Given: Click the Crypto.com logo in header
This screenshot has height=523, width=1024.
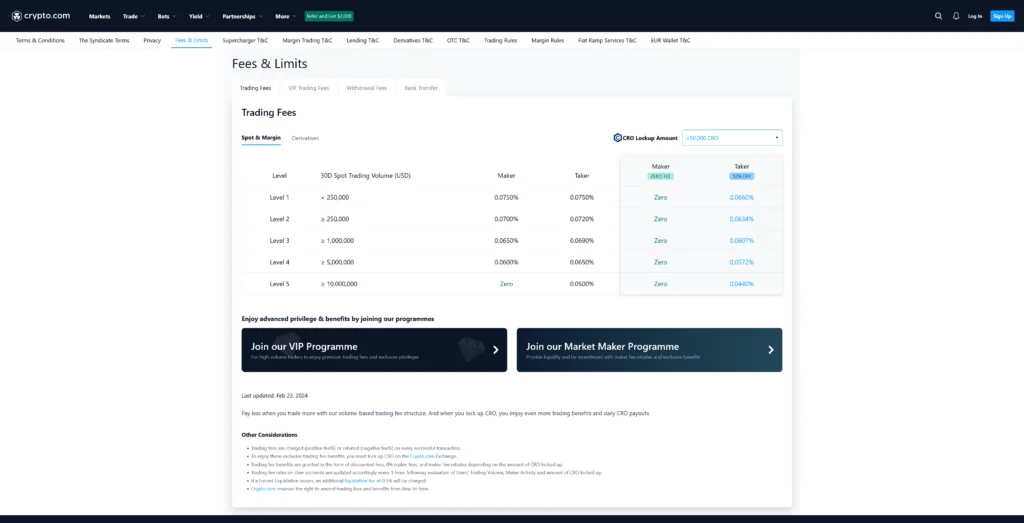Looking at the screenshot, I should pos(41,16).
